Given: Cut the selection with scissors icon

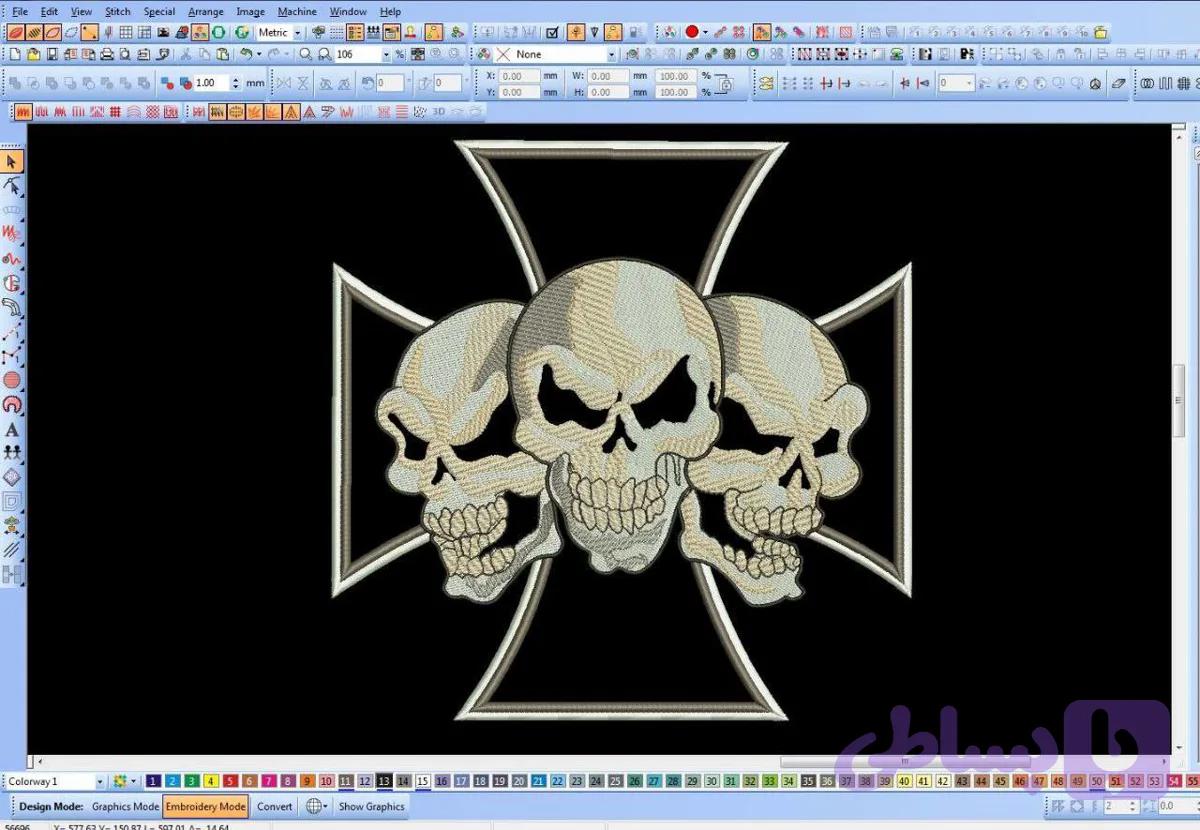Looking at the screenshot, I should click(187, 54).
